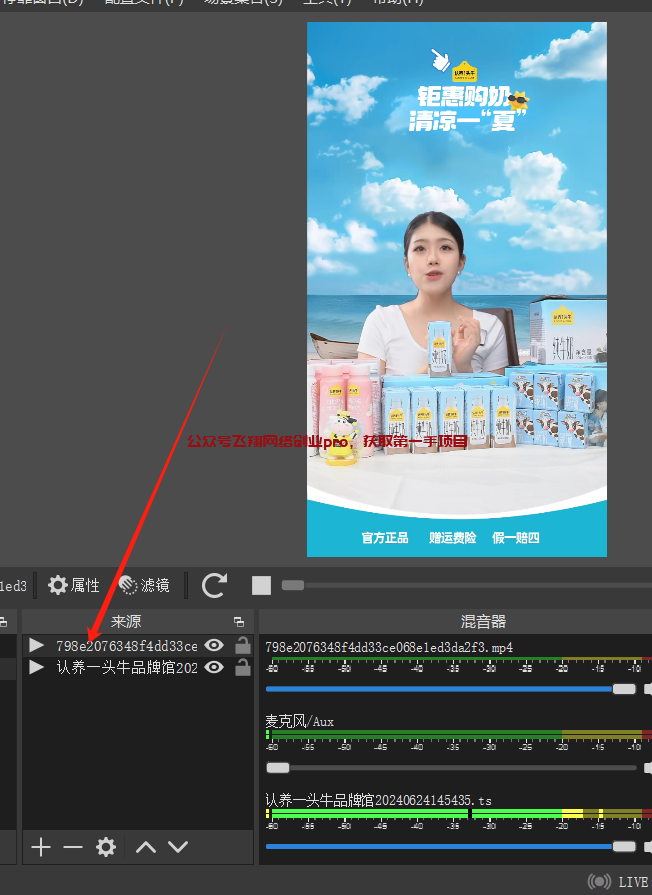Hide the 798e2076348f4dd33ce source using its eye
This screenshot has width=652, height=895.
pos(213,646)
